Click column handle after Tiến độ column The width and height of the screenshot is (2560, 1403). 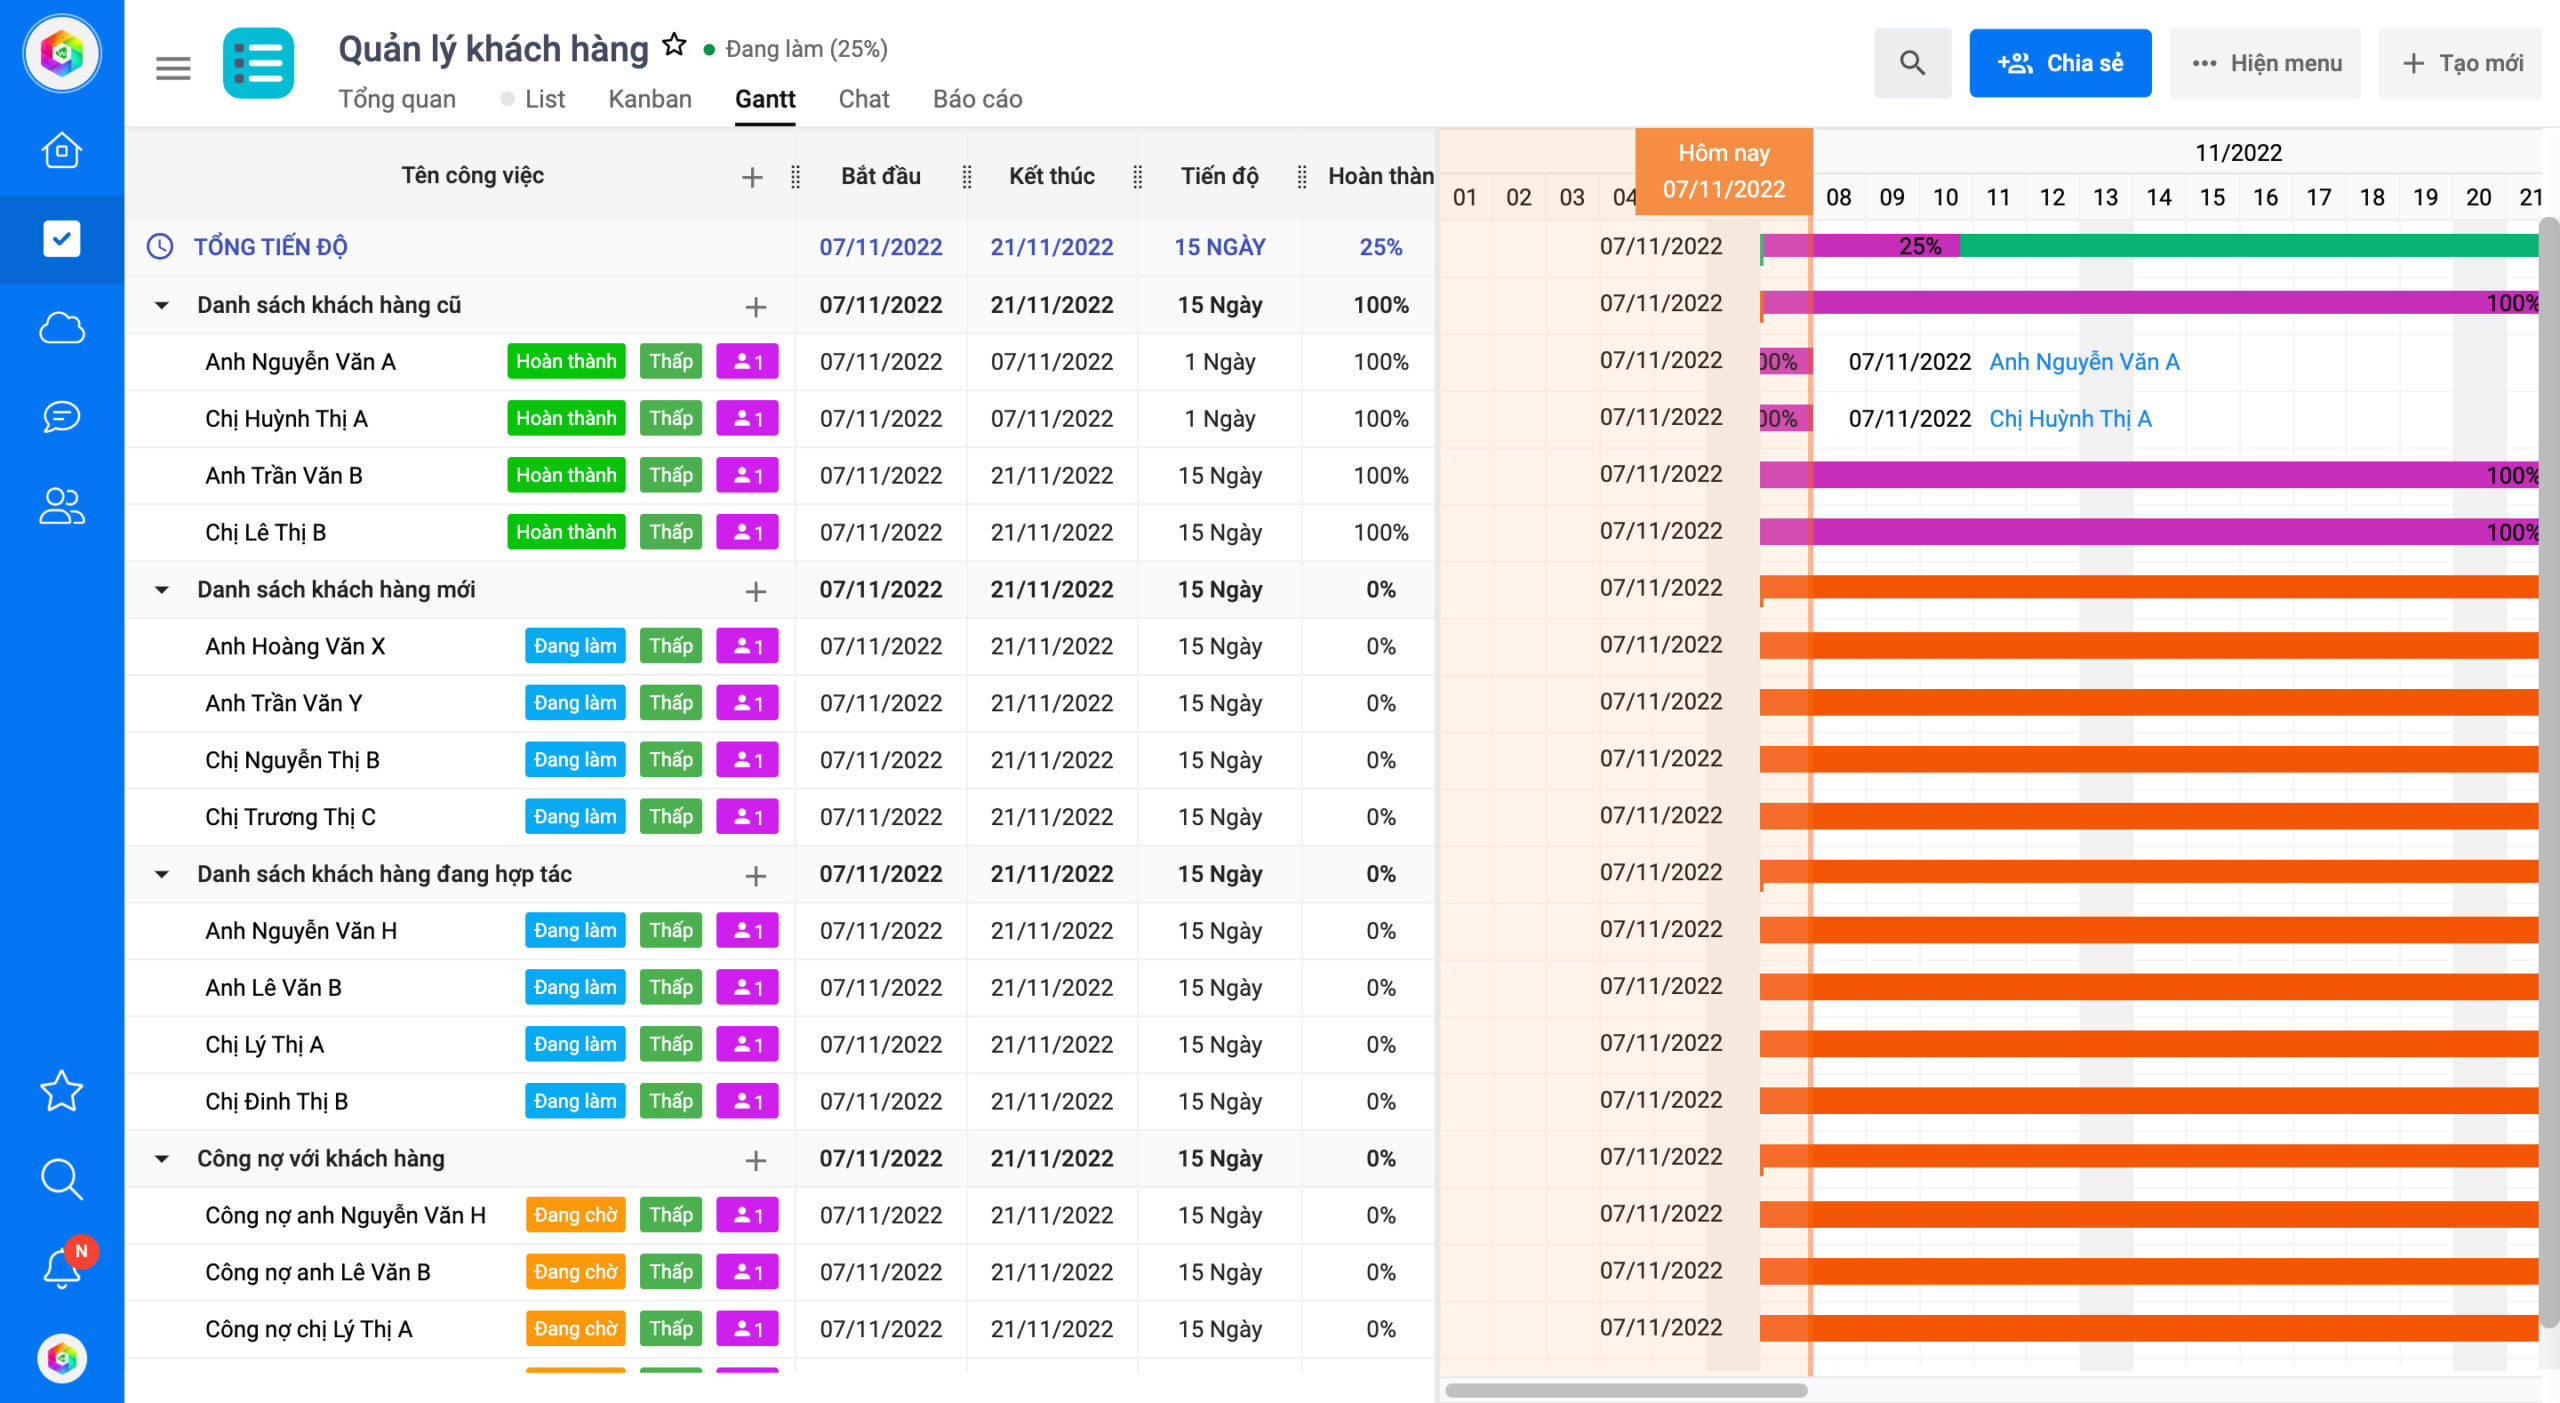pos(1301,177)
